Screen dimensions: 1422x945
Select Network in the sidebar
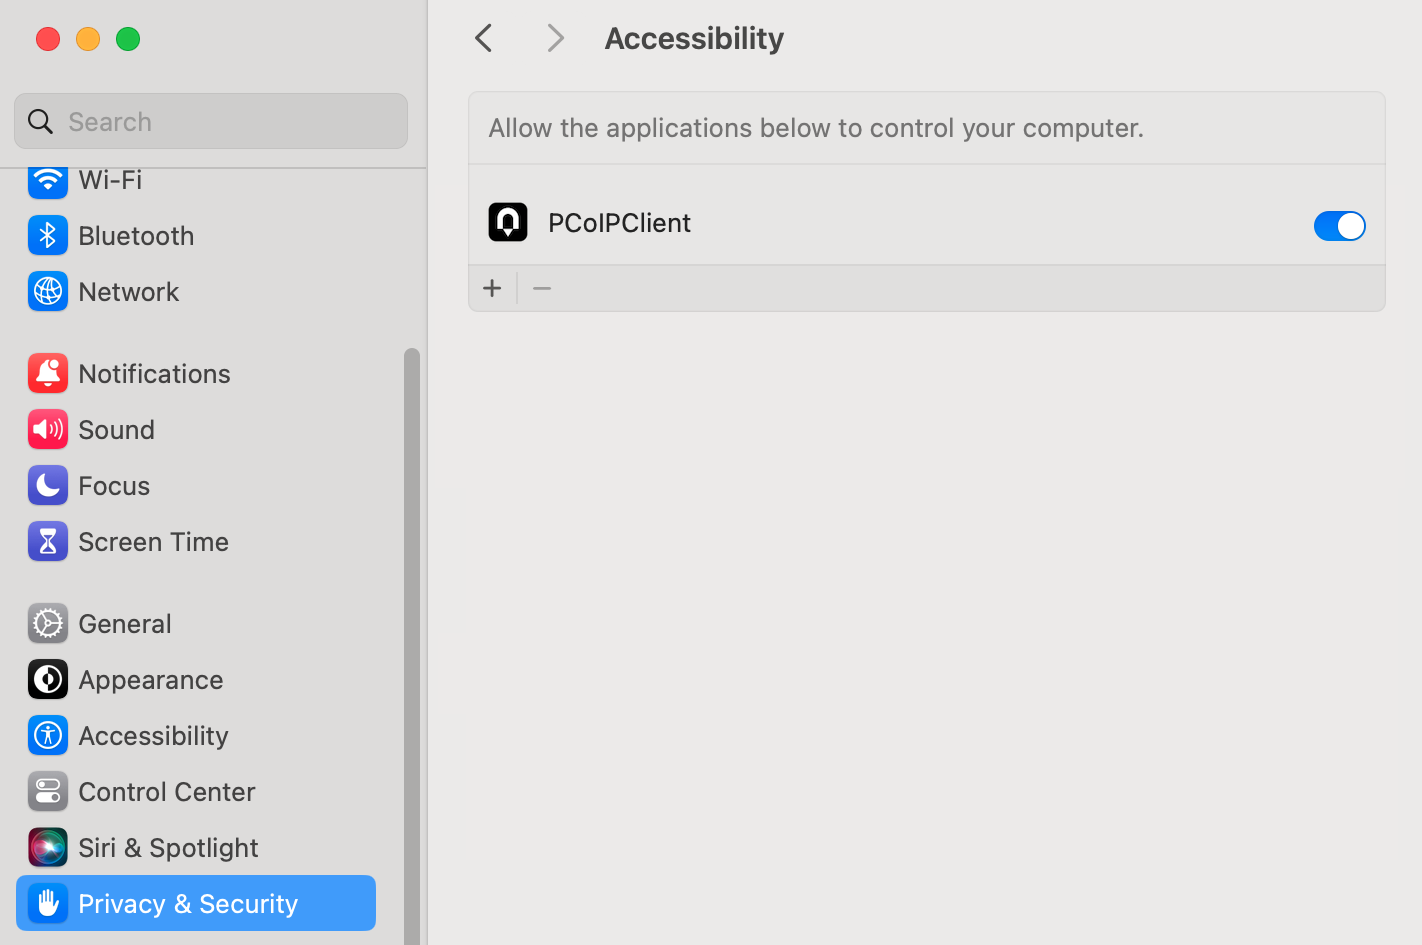click(196, 292)
